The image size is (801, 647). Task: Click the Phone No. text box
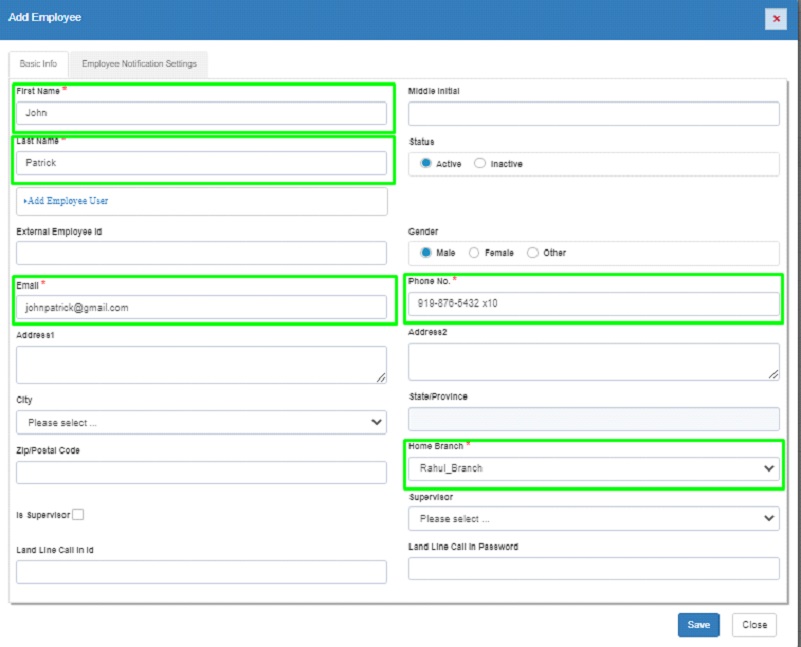click(593, 303)
